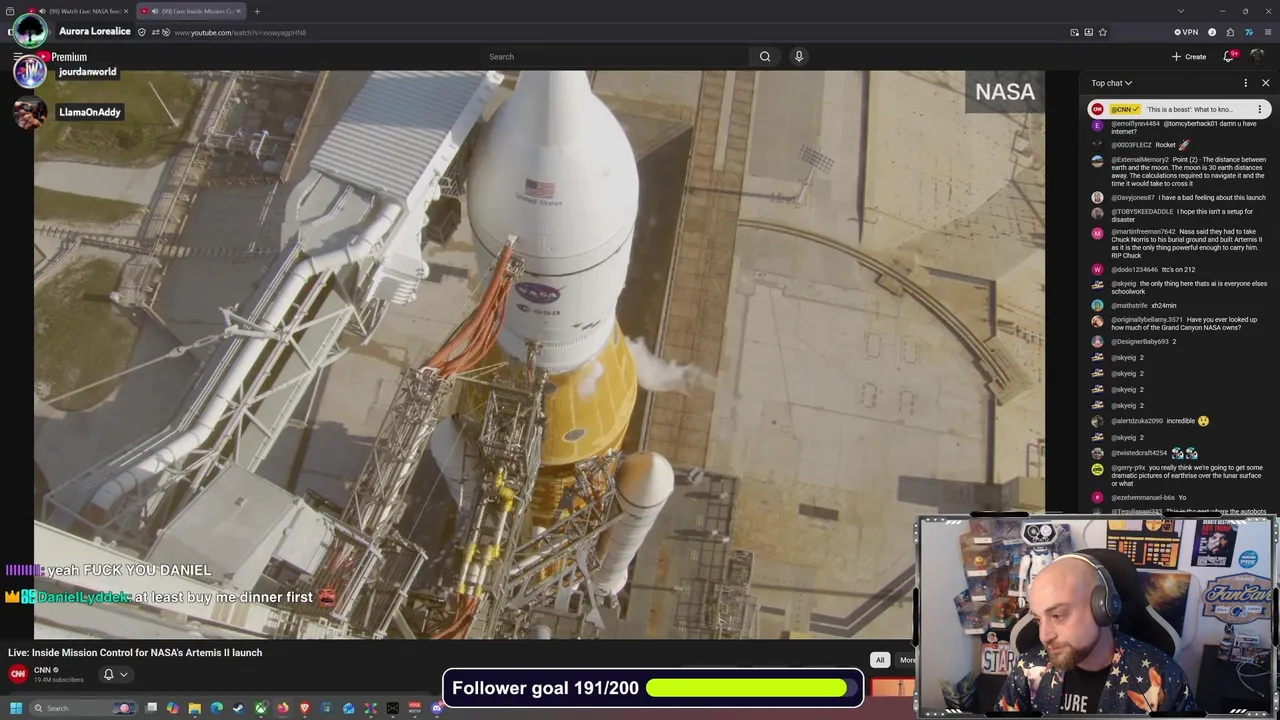1280x720 pixels.
Task: Expand the notification bell subscription dropdown
Action: point(116,674)
